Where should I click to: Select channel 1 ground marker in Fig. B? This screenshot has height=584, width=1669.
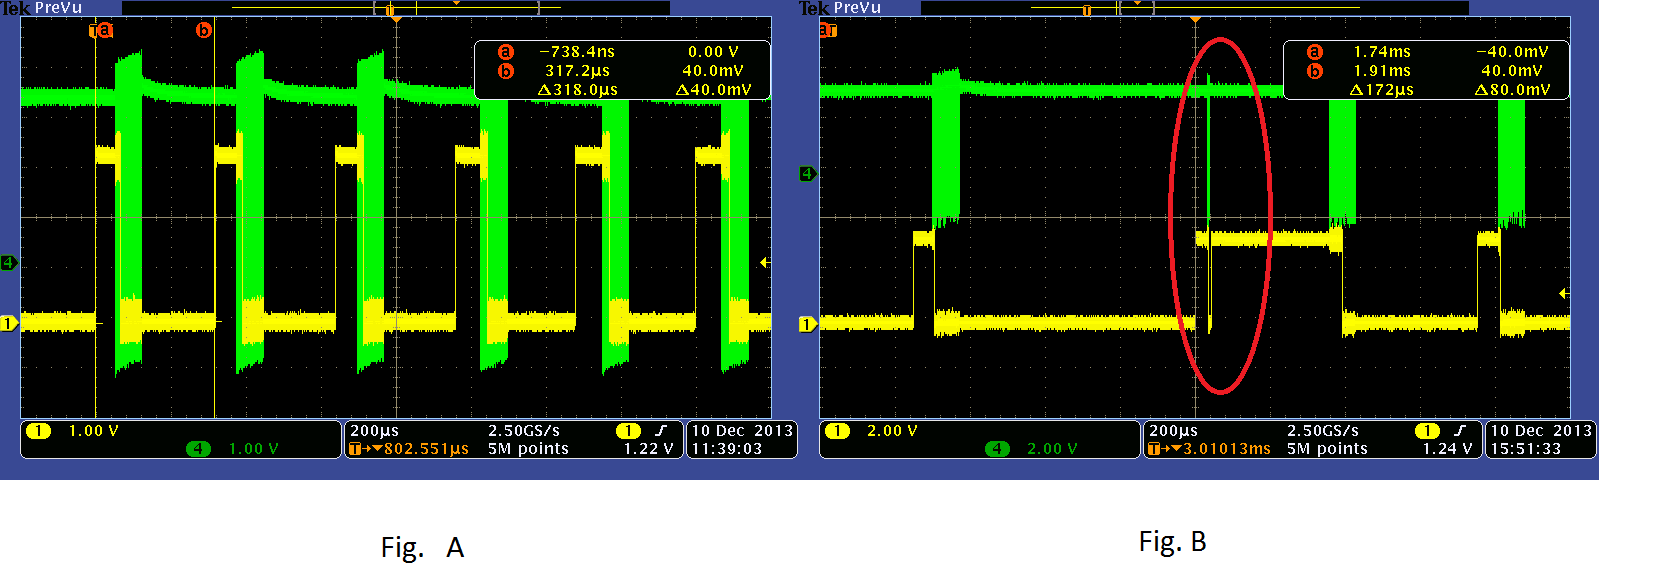808,324
